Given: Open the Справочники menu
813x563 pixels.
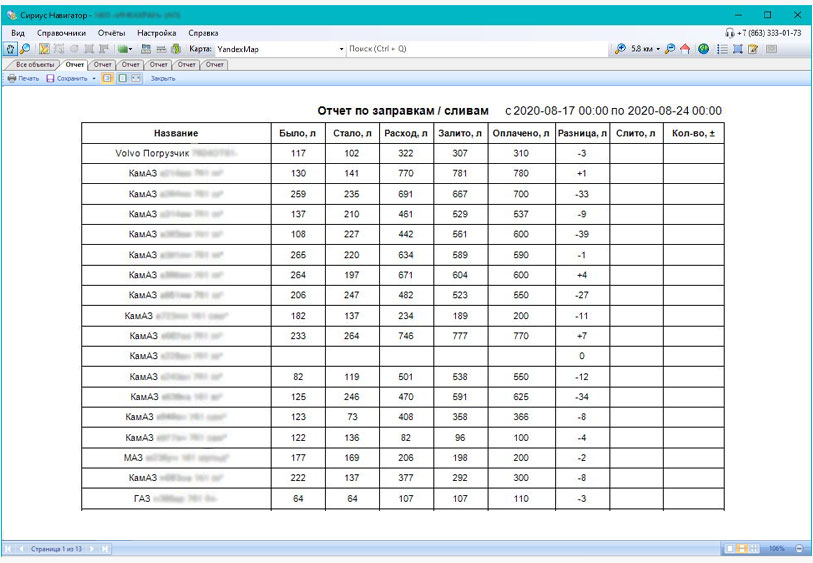Looking at the screenshot, I should coord(61,33).
